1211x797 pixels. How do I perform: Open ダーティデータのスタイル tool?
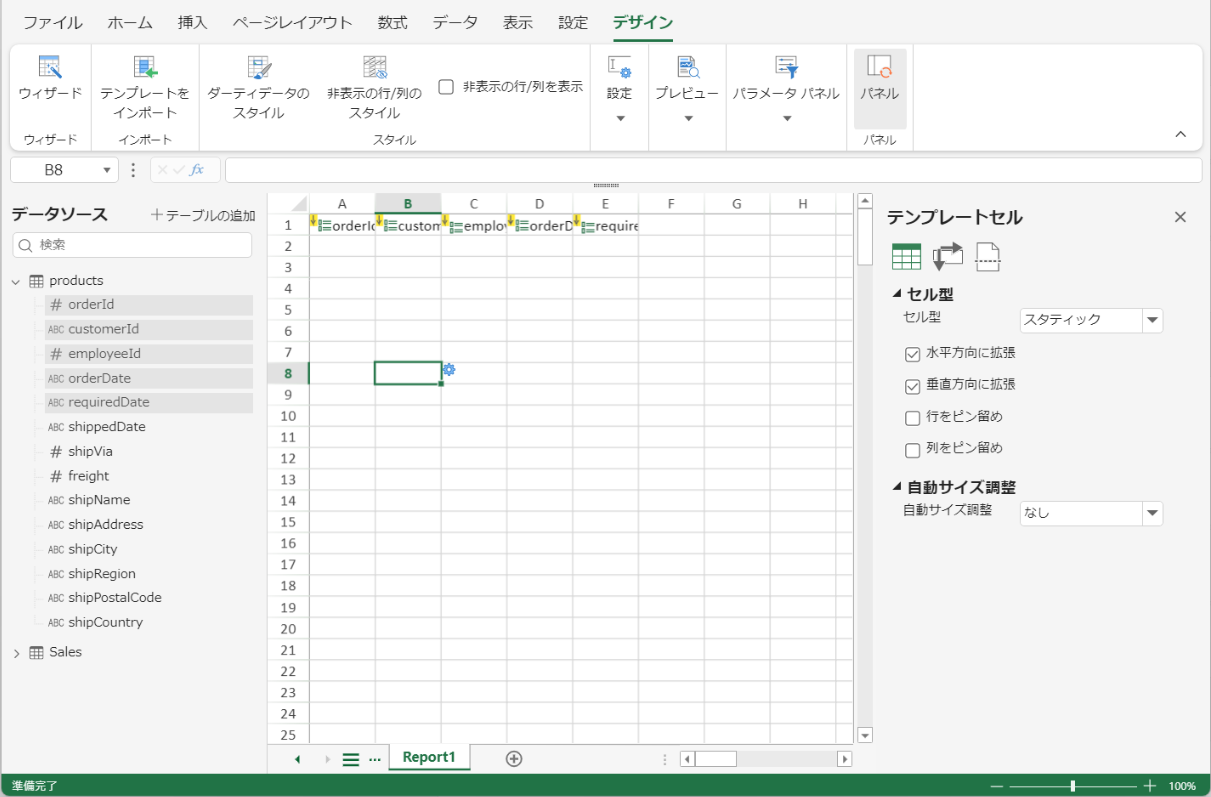tap(259, 68)
